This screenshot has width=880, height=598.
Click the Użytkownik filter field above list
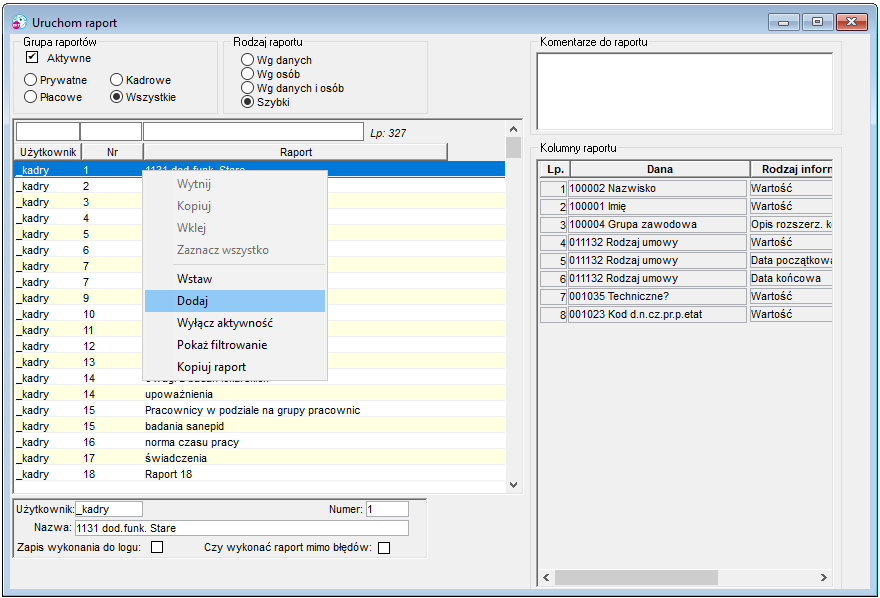click(48, 132)
